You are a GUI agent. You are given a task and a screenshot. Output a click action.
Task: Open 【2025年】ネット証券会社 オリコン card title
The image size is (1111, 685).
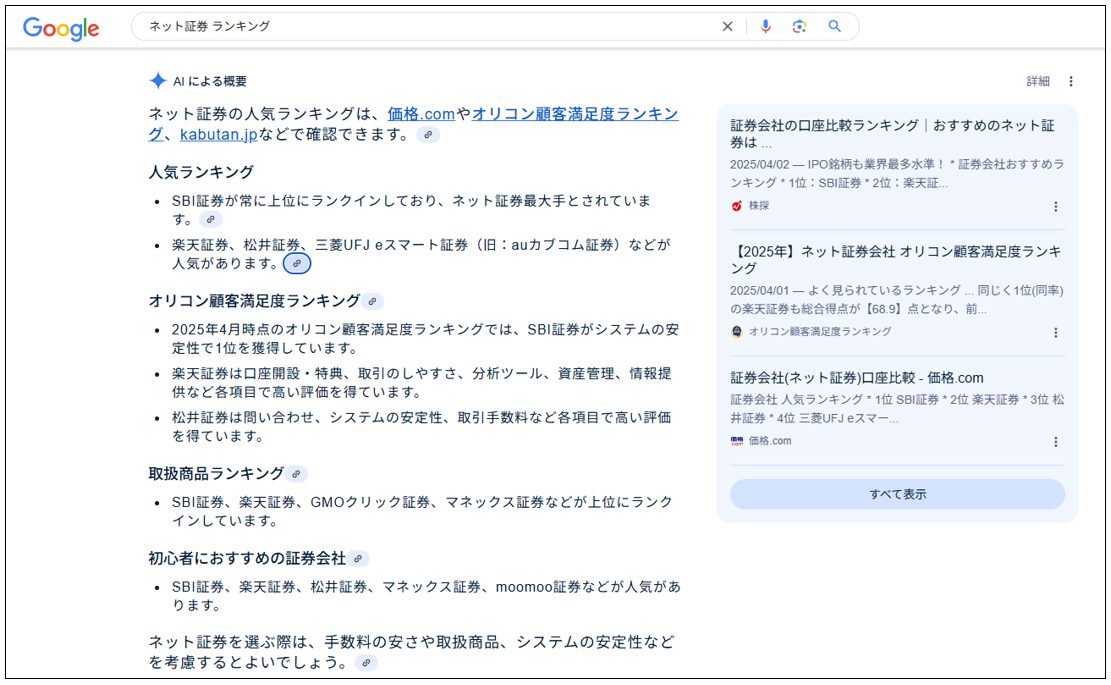pos(896,259)
